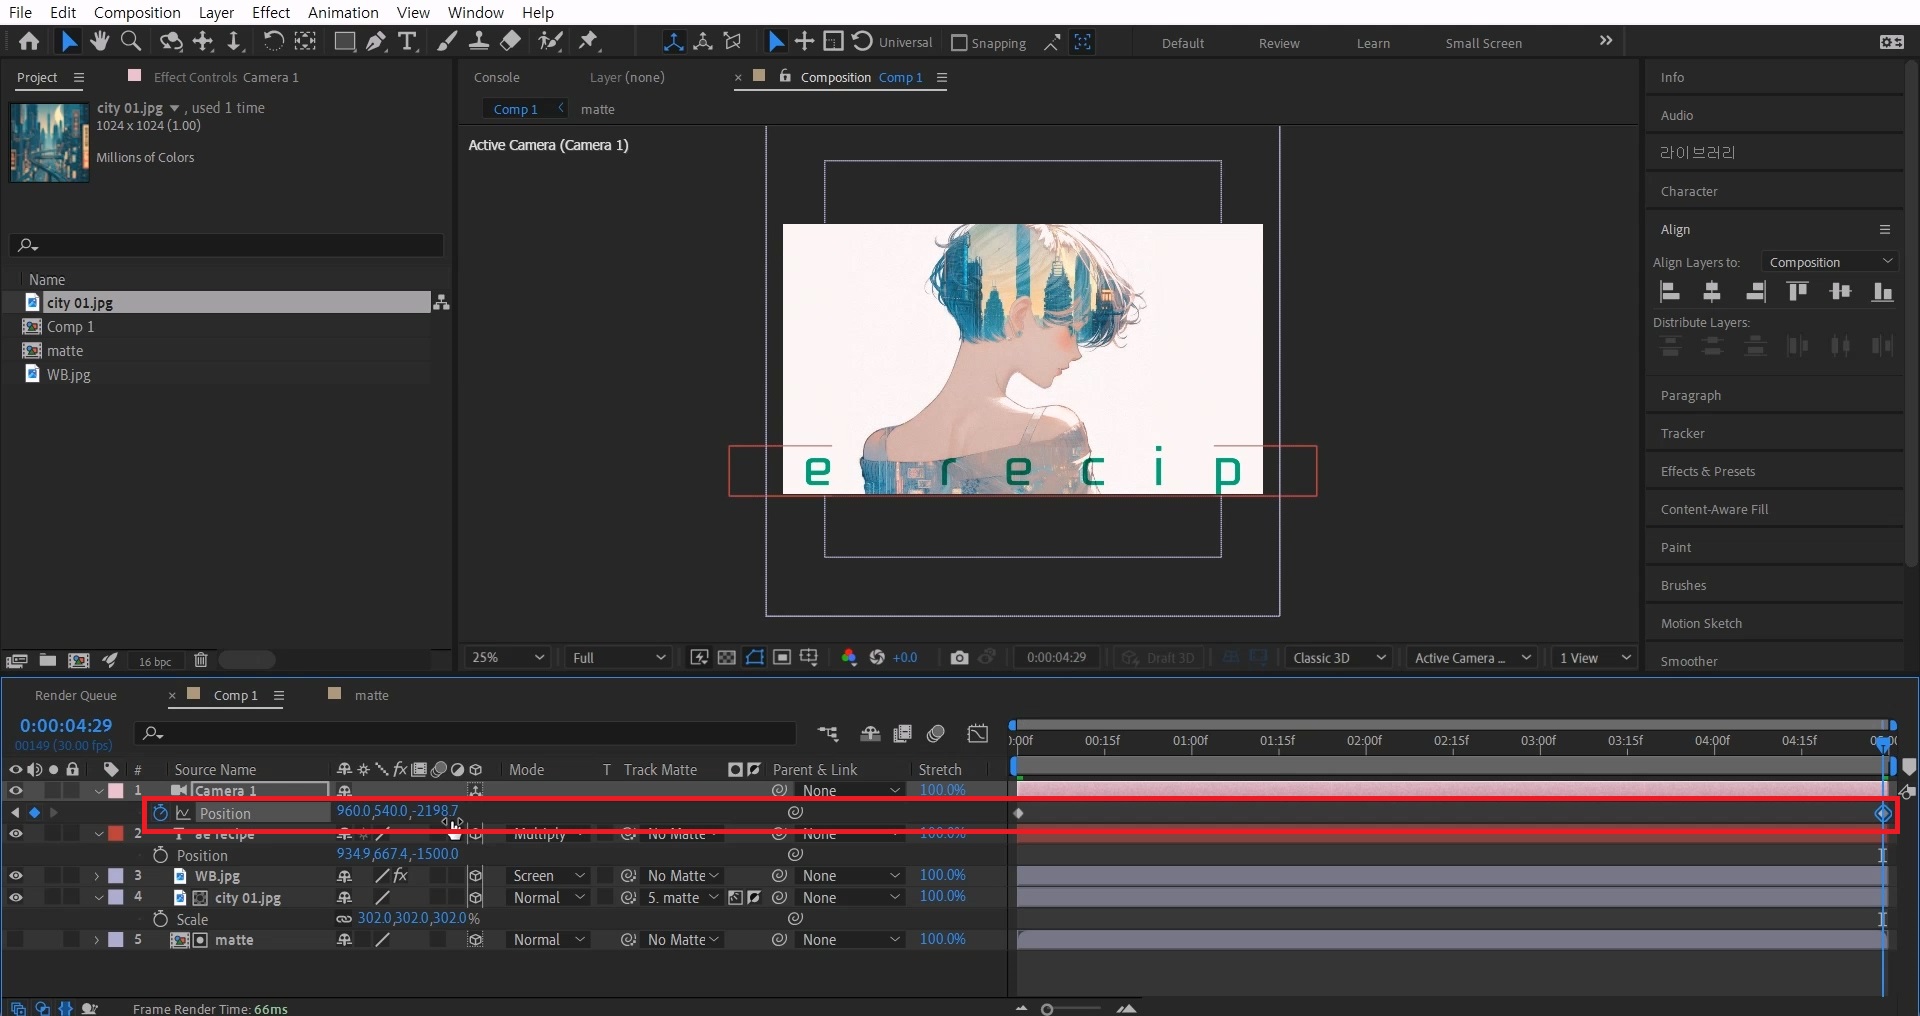
Task: Select the Eraser tool
Action: click(510, 41)
